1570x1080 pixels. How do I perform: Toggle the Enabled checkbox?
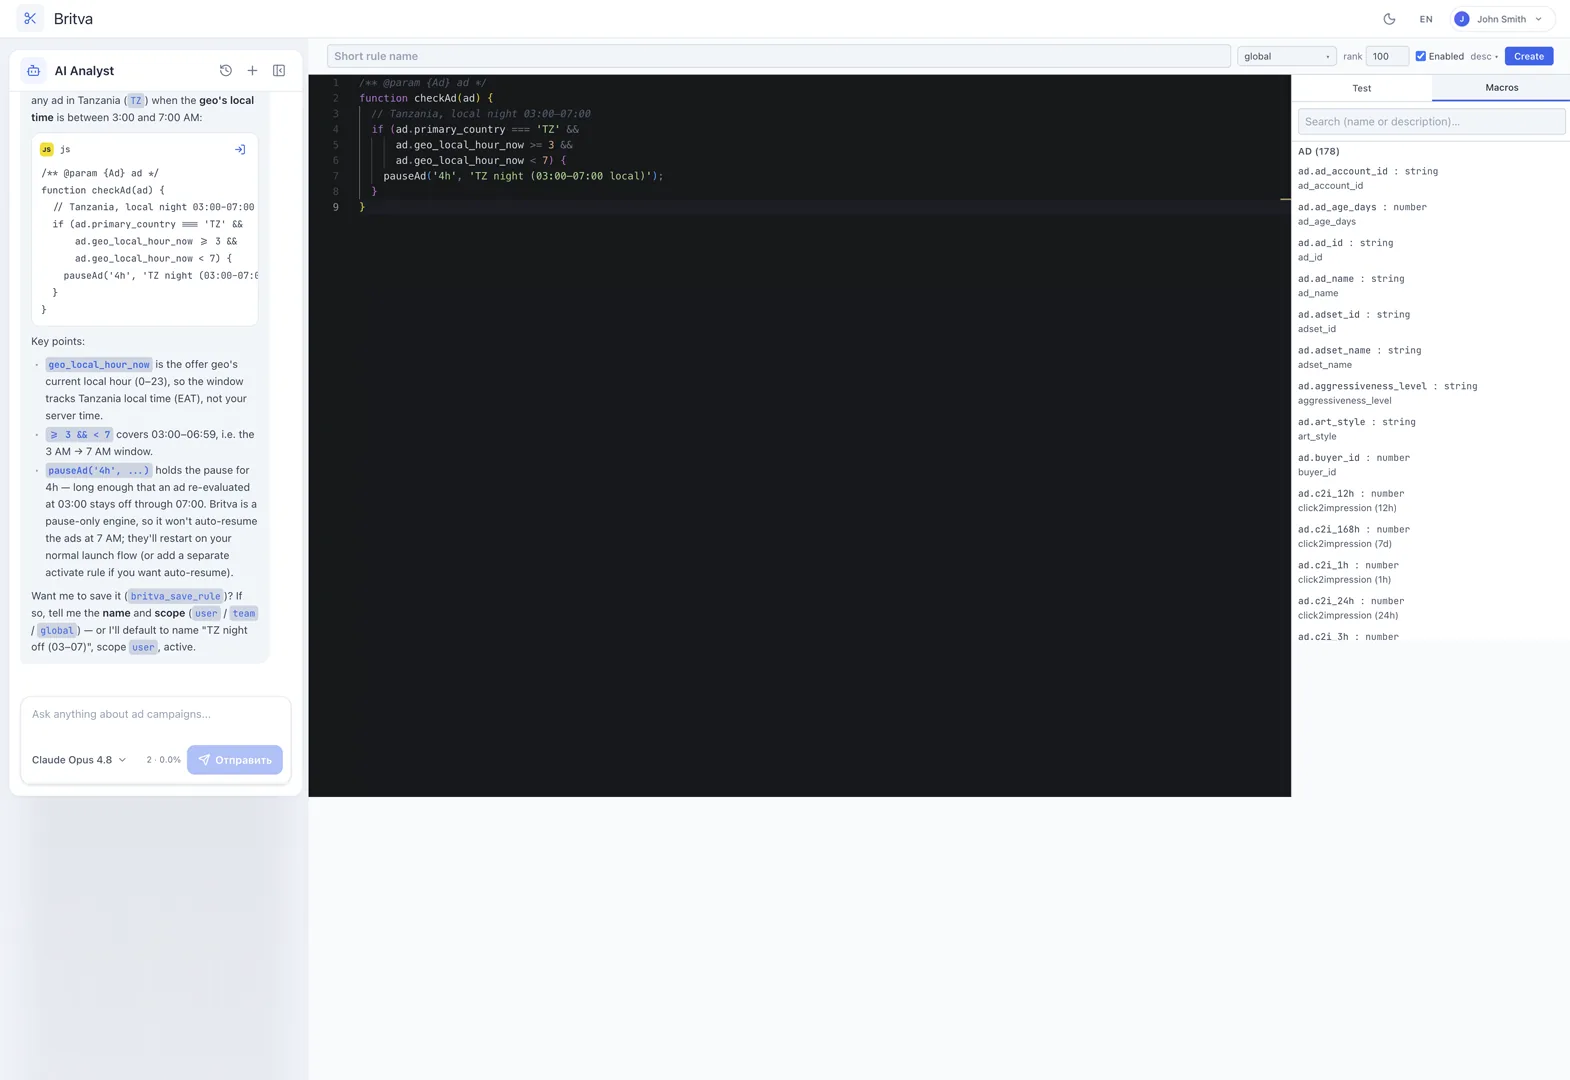pos(1420,56)
